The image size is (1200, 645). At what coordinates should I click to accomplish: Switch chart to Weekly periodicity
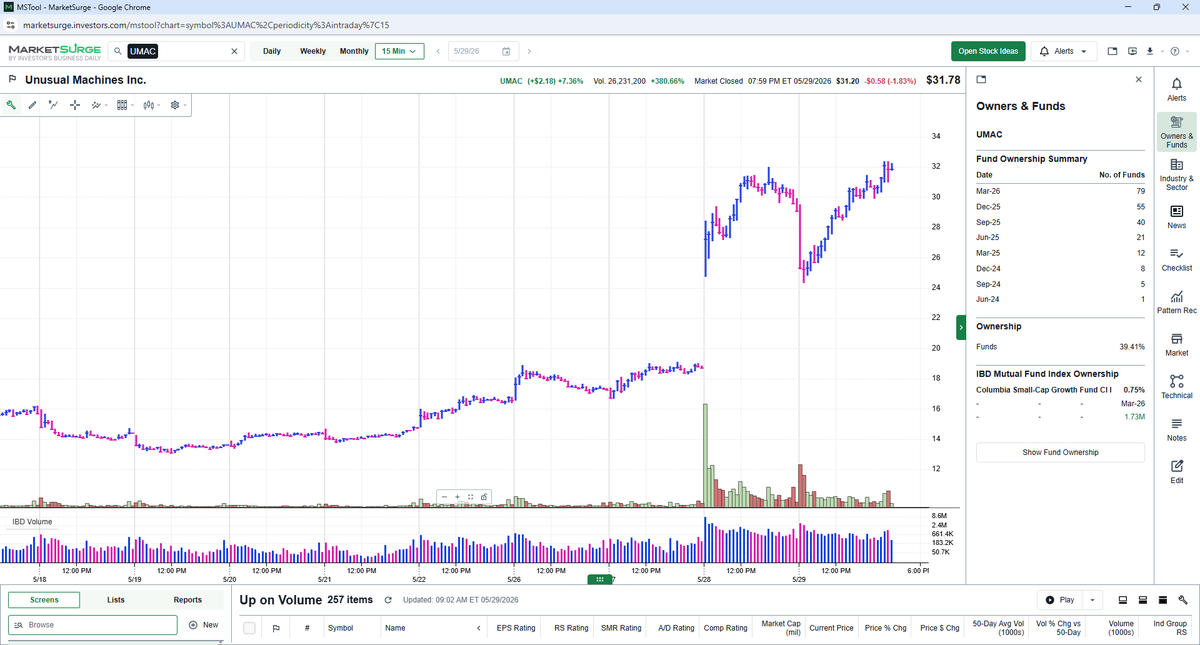[313, 51]
